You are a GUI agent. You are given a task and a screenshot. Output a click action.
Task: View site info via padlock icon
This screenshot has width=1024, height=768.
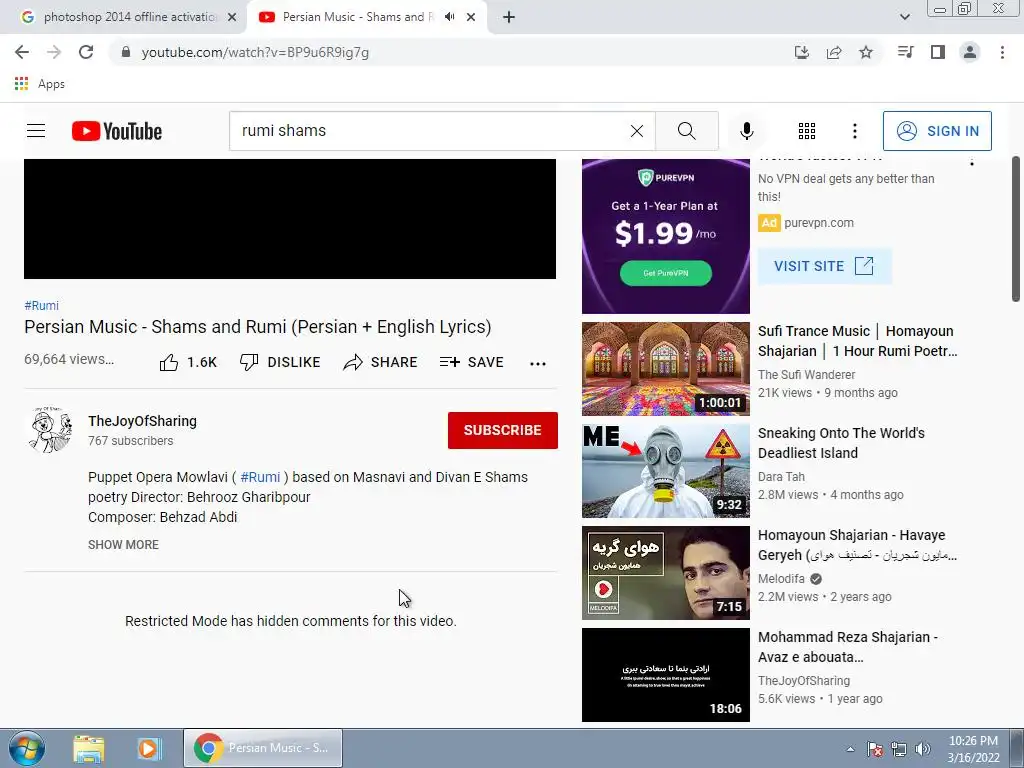[126, 52]
